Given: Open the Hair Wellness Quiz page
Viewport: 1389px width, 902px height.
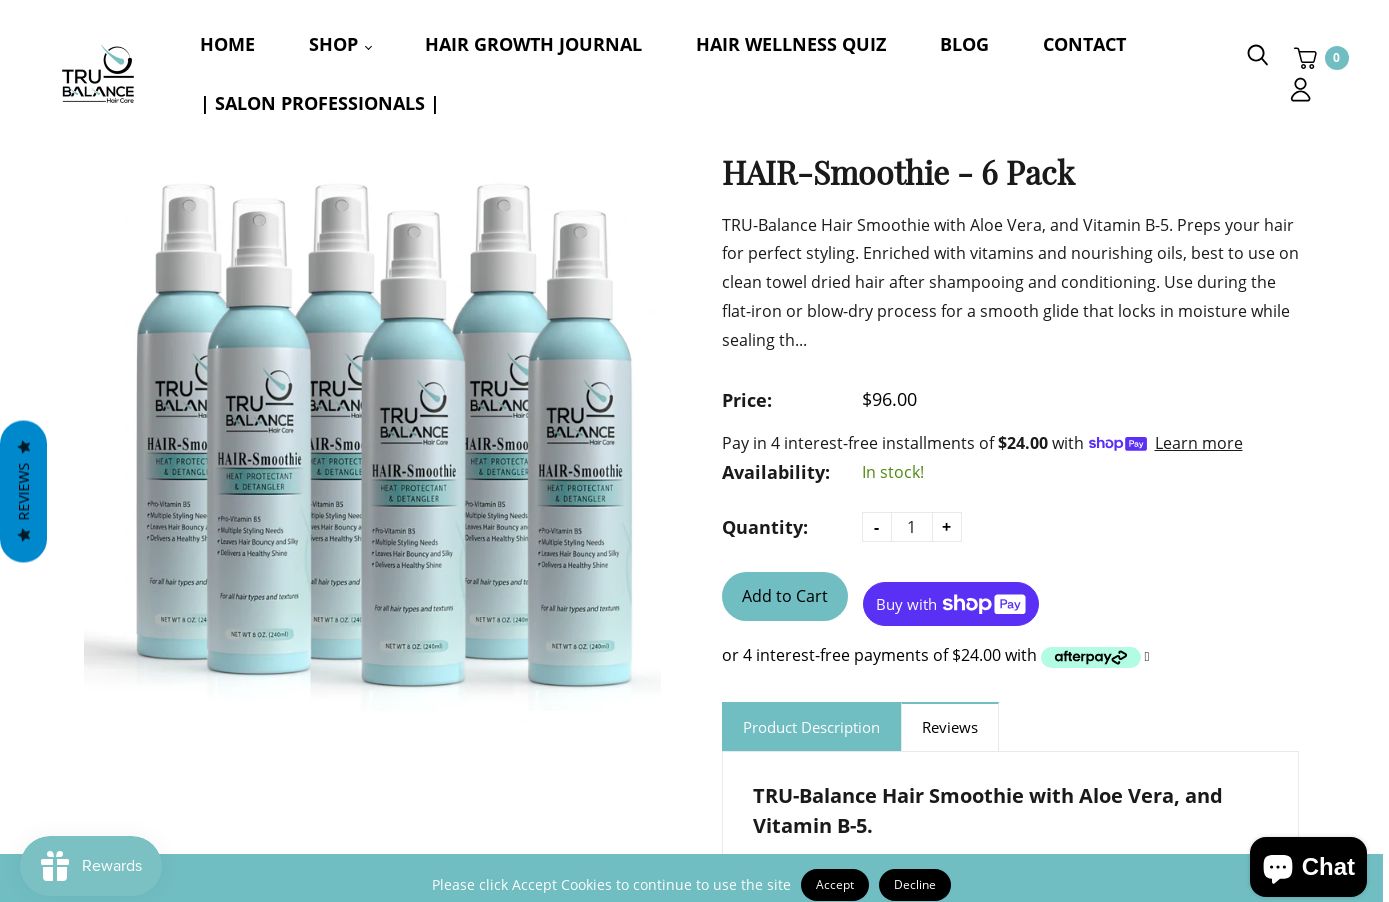Looking at the screenshot, I should click(791, 45).
